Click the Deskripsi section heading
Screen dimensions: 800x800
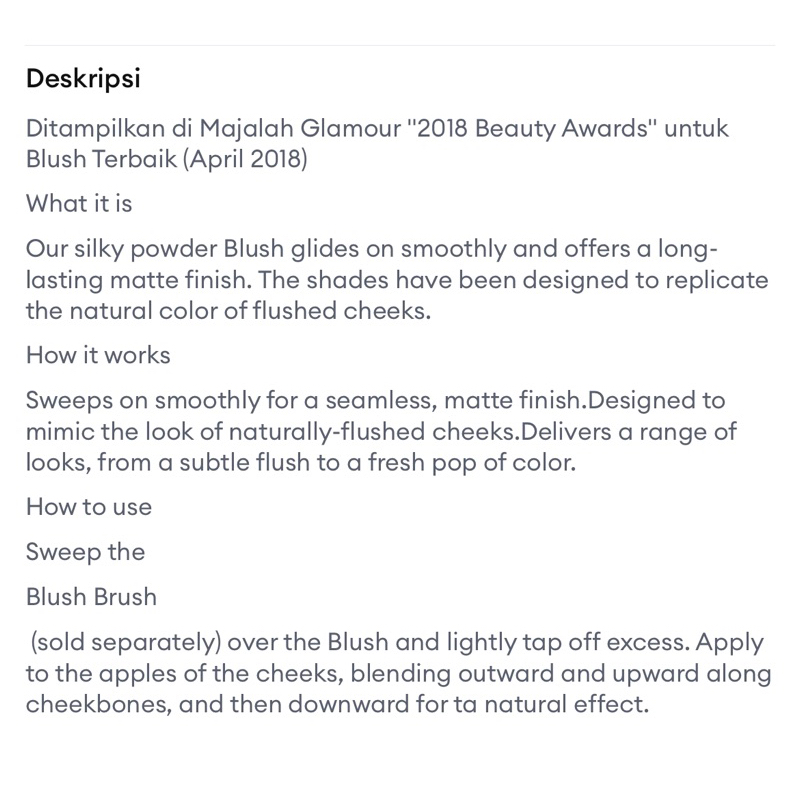tap(83, 79)
